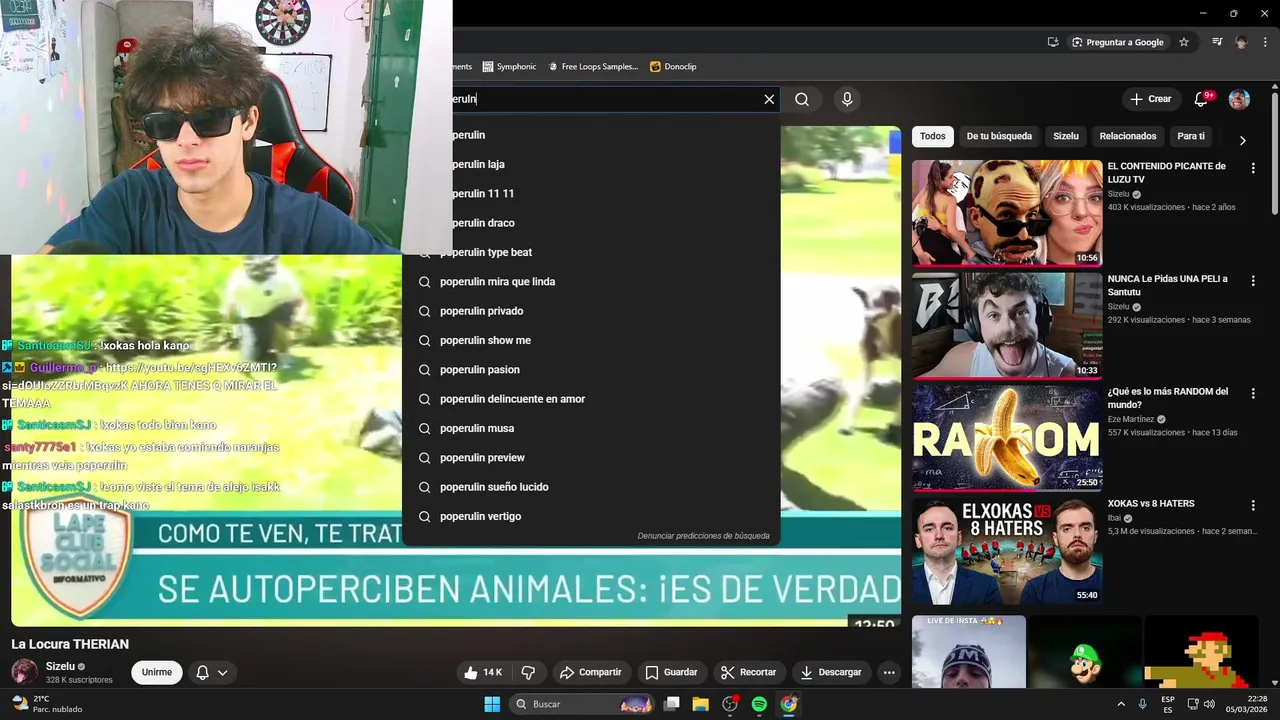Select the Todos filter chip

(932, 136)
